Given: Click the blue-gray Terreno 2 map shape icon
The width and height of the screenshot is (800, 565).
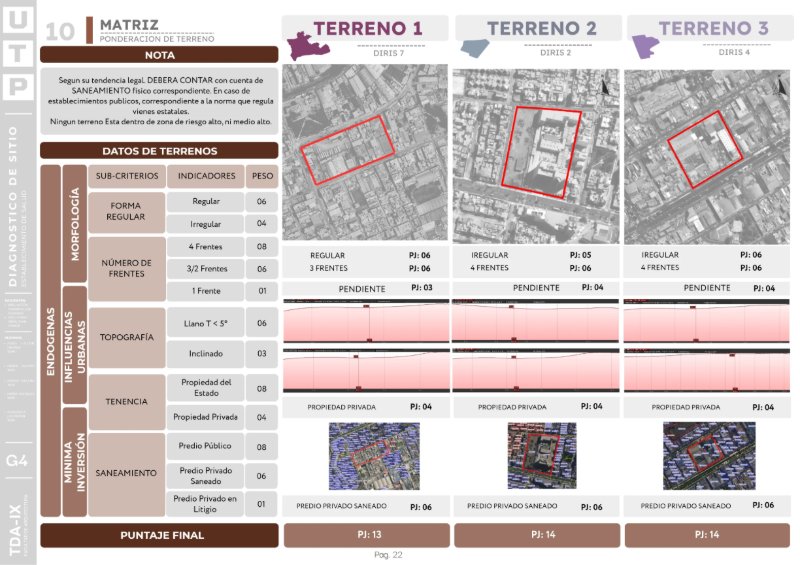Looking at the screenshot, I should point(474,49).
